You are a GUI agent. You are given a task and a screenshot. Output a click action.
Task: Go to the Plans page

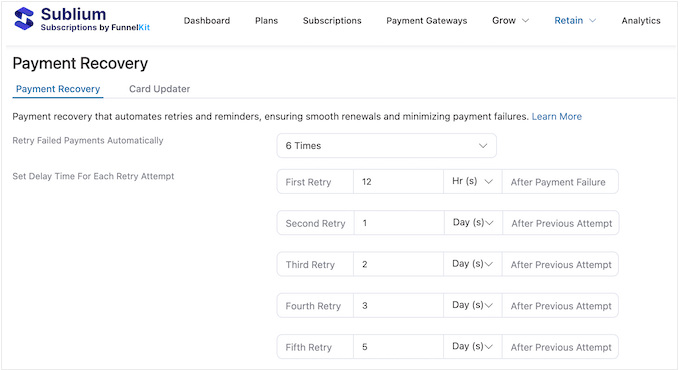(266, 20)
